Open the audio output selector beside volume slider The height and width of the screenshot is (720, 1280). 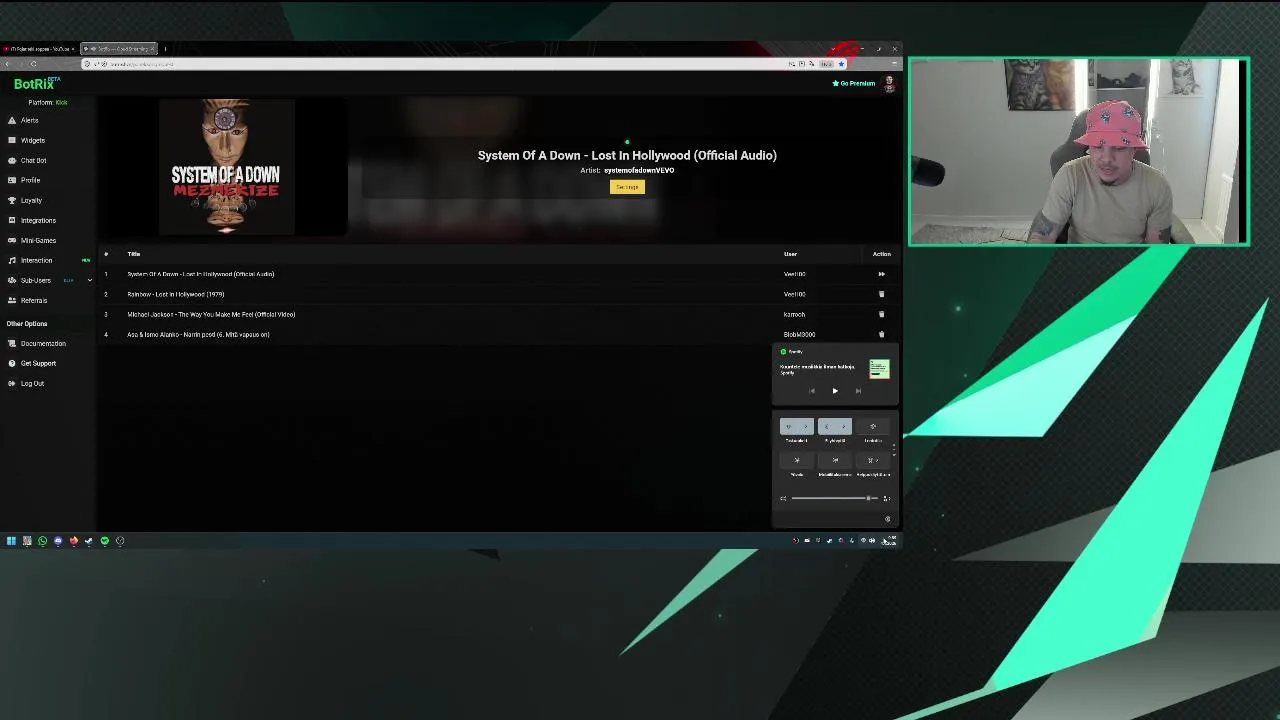pyautogui.click(x=886, y=498)
